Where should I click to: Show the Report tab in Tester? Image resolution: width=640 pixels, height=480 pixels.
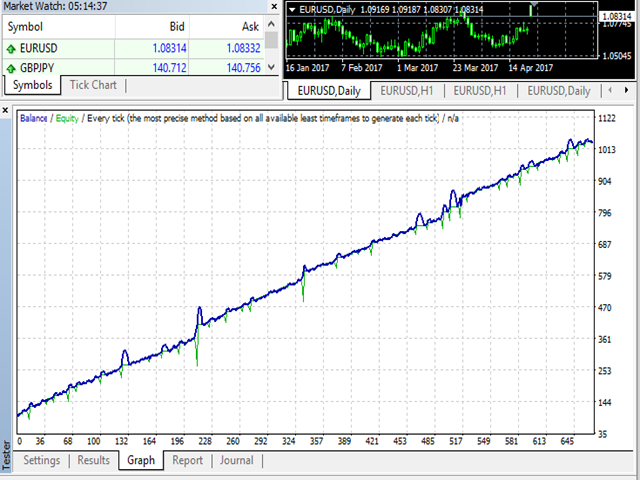click(187, 461)
